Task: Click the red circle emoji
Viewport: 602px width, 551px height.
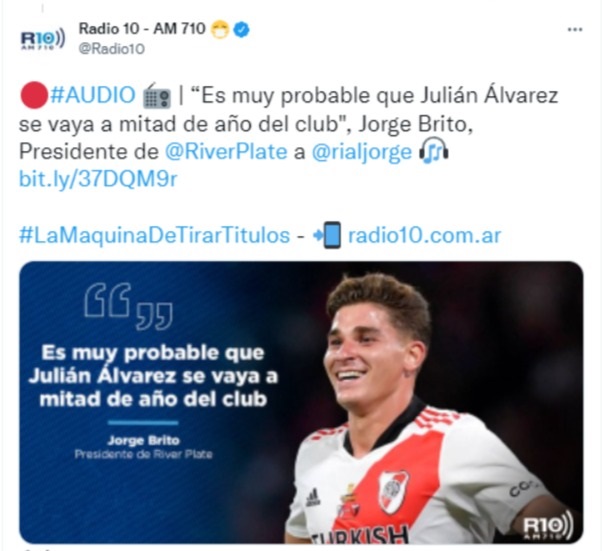Action: [34, 95]
